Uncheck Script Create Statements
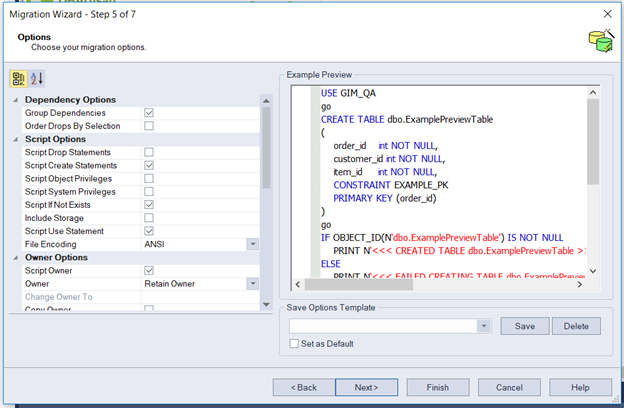The image size is (624, 408). tap(149, 165)
